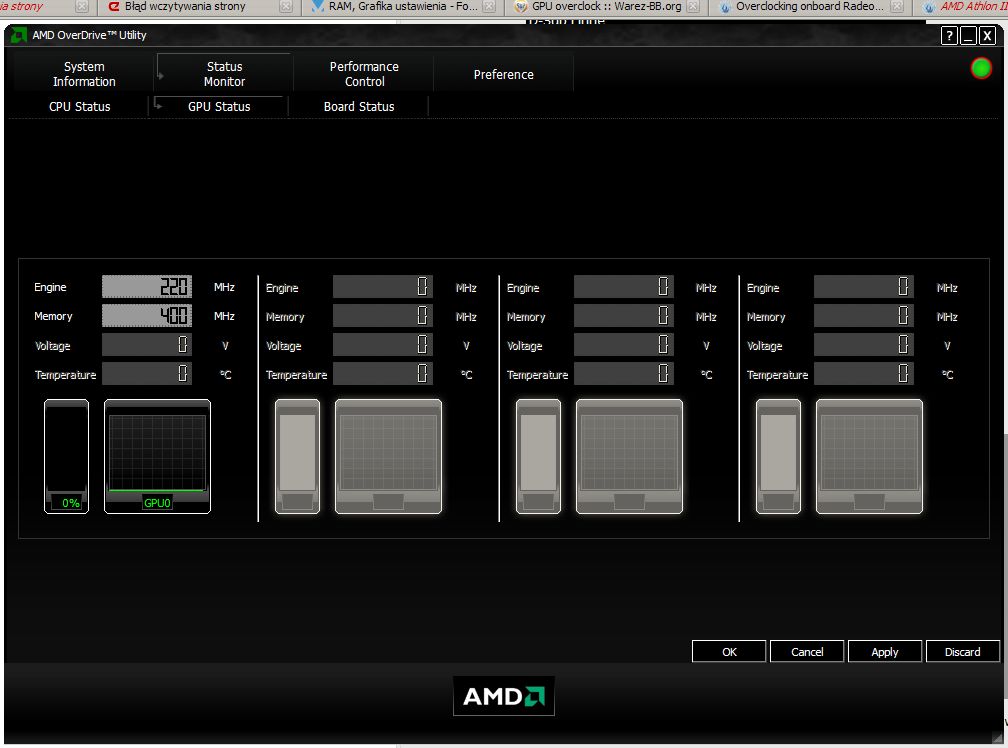This screenshot has width=1008, height=748.
Task: Switch to browser tab 'GPU overclock :: Warez-BB.org'
Action: (606, 6)
